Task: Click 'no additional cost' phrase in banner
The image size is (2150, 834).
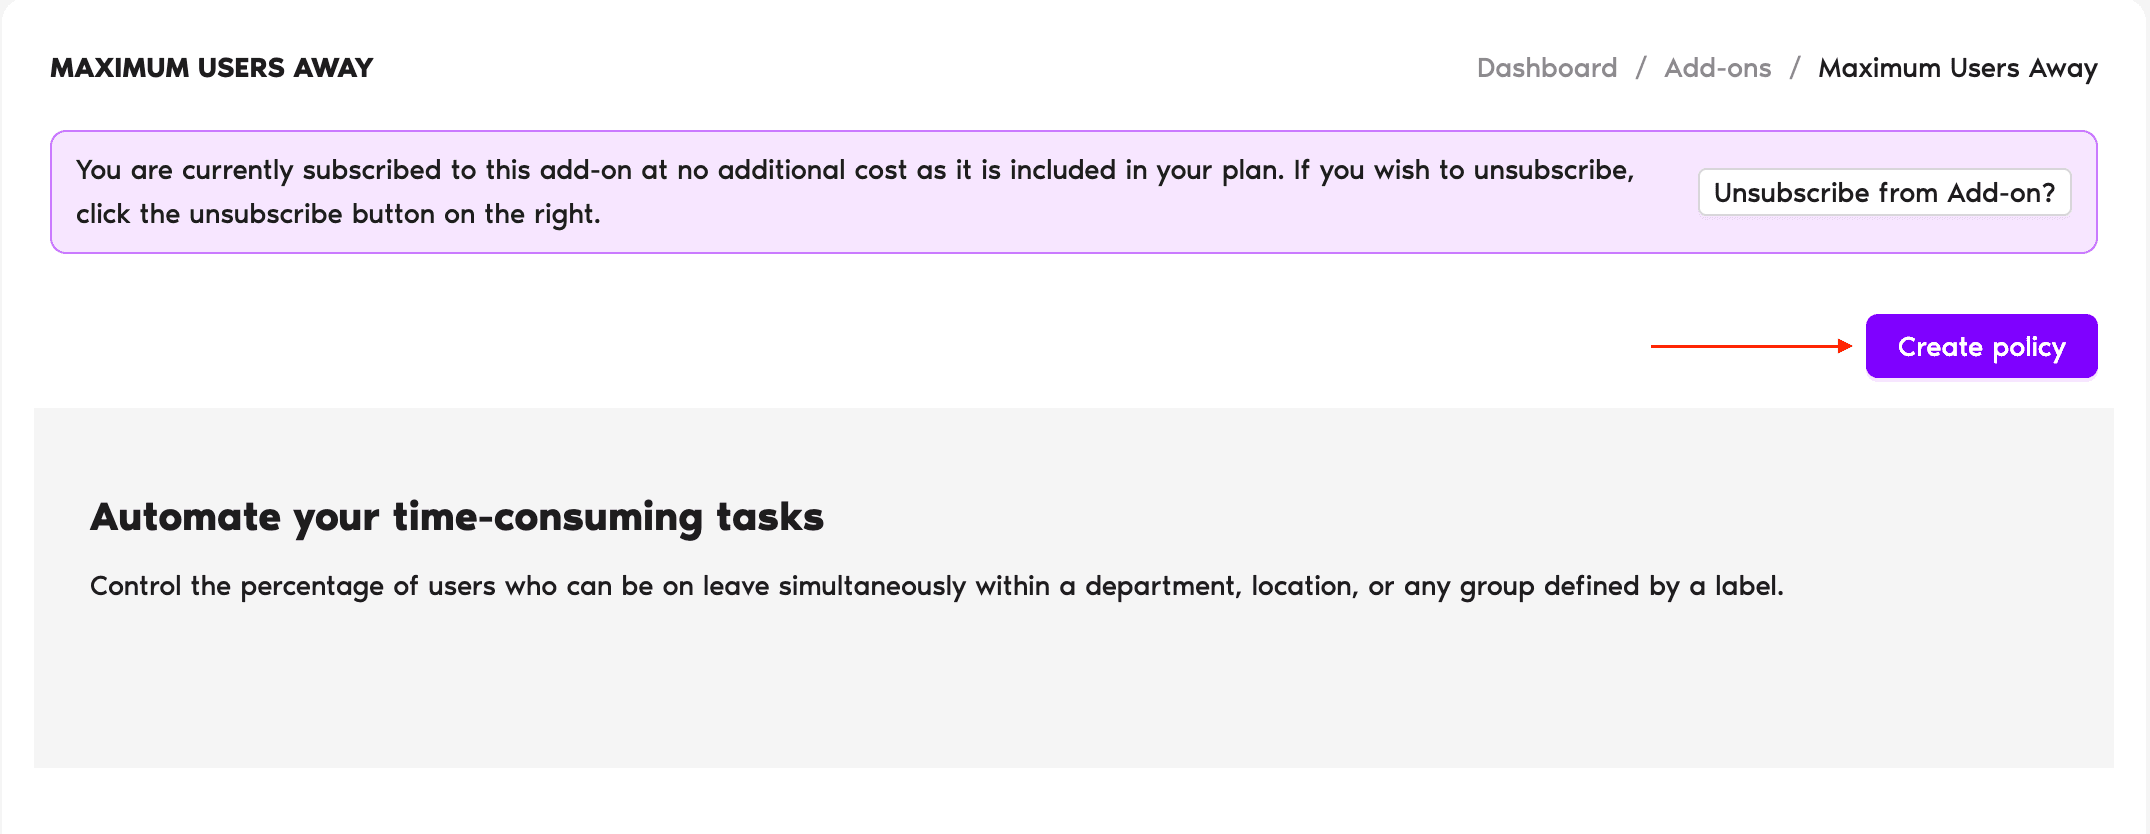Action: (792, 170)
